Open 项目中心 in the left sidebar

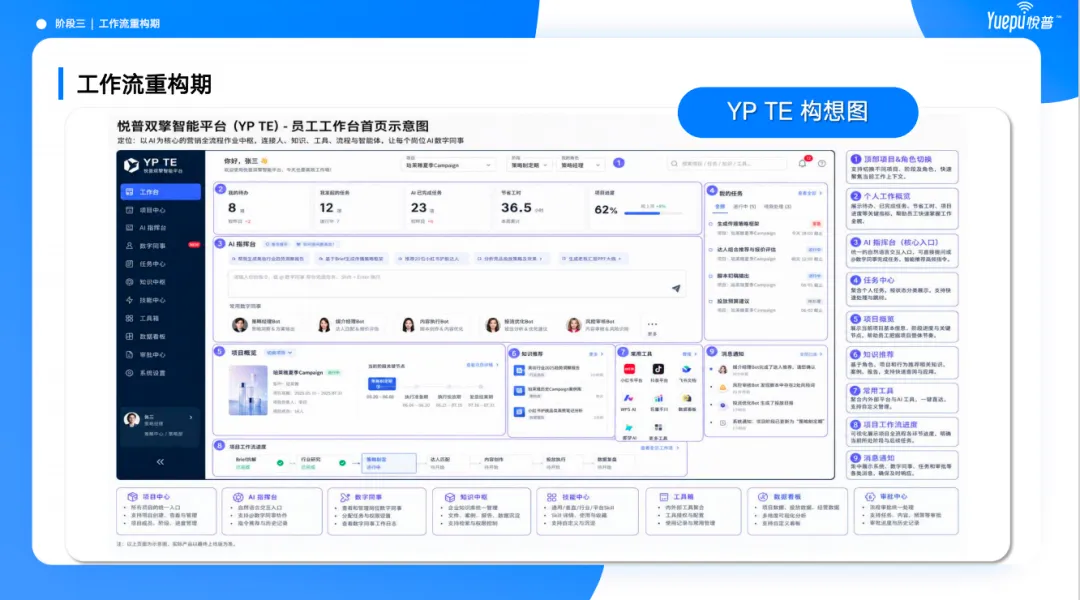160,210
